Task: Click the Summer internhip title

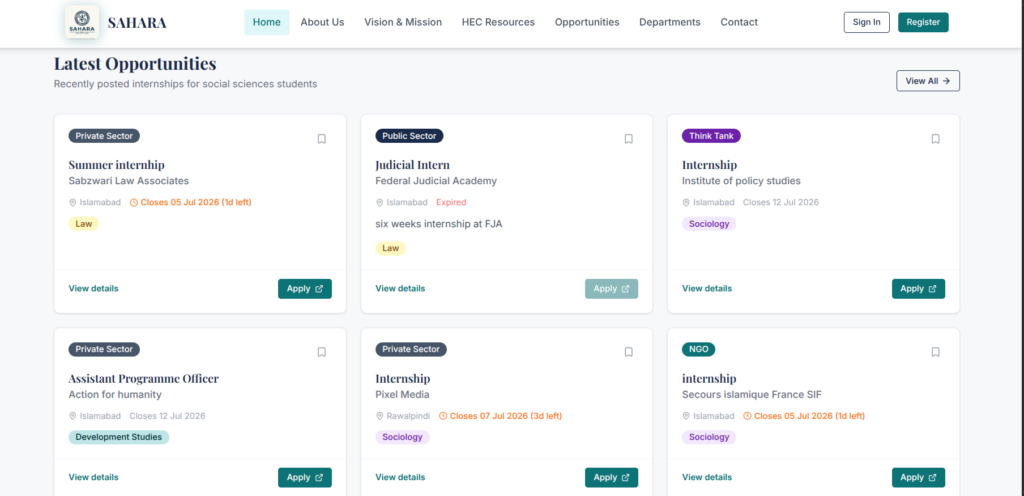Action: coord(117,164)
